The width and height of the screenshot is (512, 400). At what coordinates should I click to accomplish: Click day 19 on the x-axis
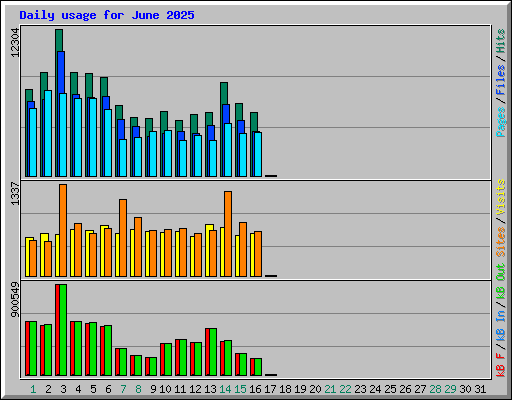pyautogui.click(x=300, y=389)
